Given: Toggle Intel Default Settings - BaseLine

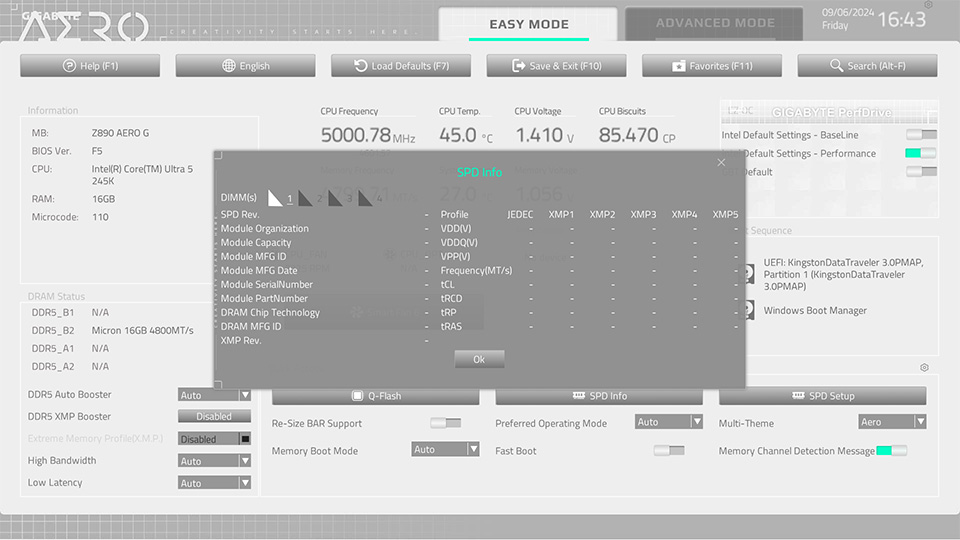Looking at the screenshot, I should [921, 135].
